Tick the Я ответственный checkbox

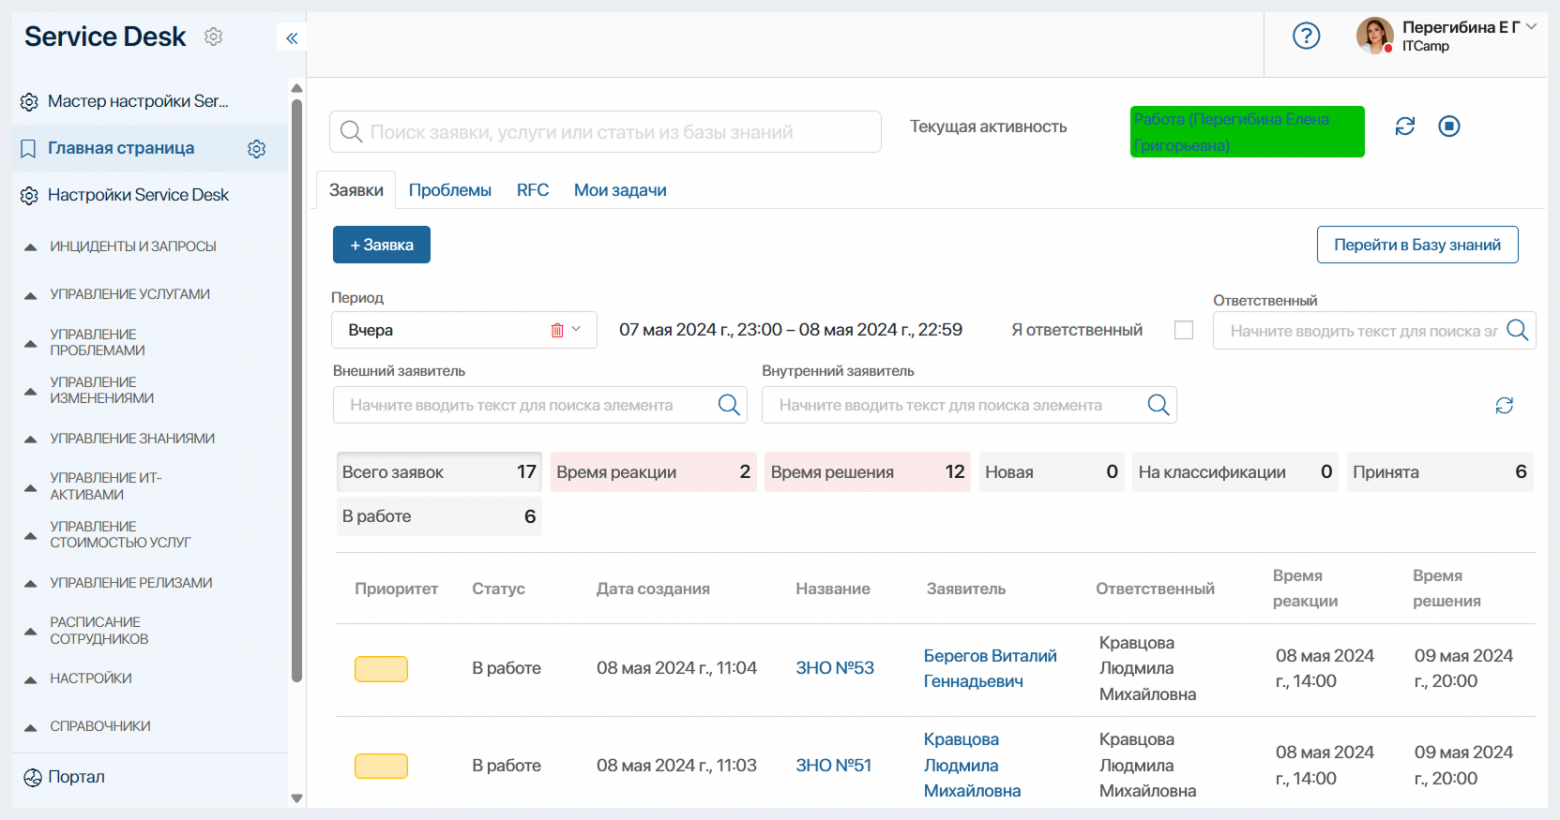1184,330
